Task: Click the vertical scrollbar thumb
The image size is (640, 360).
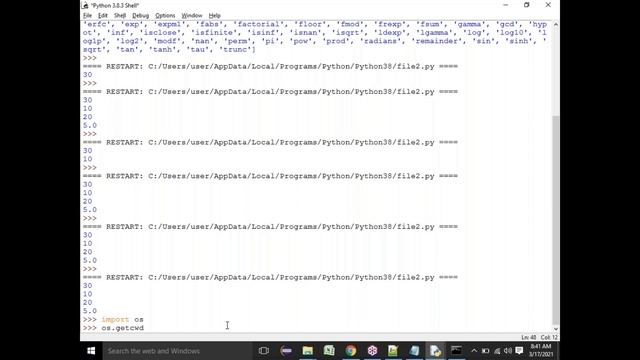Action: click(556, 220)
